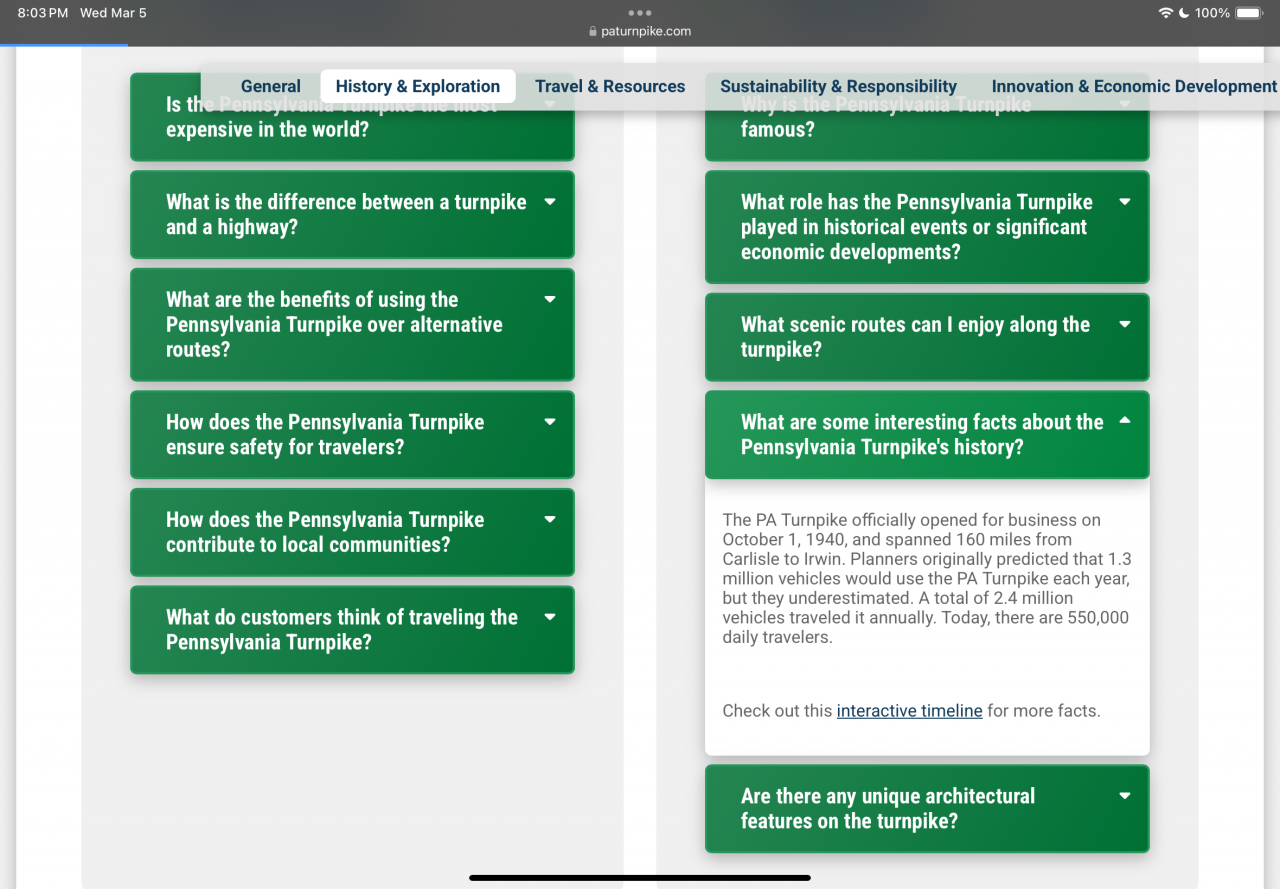Select the History & Exploration tab
The height and width of the screenshot is (889, 1280).
(x=418, y=86)
